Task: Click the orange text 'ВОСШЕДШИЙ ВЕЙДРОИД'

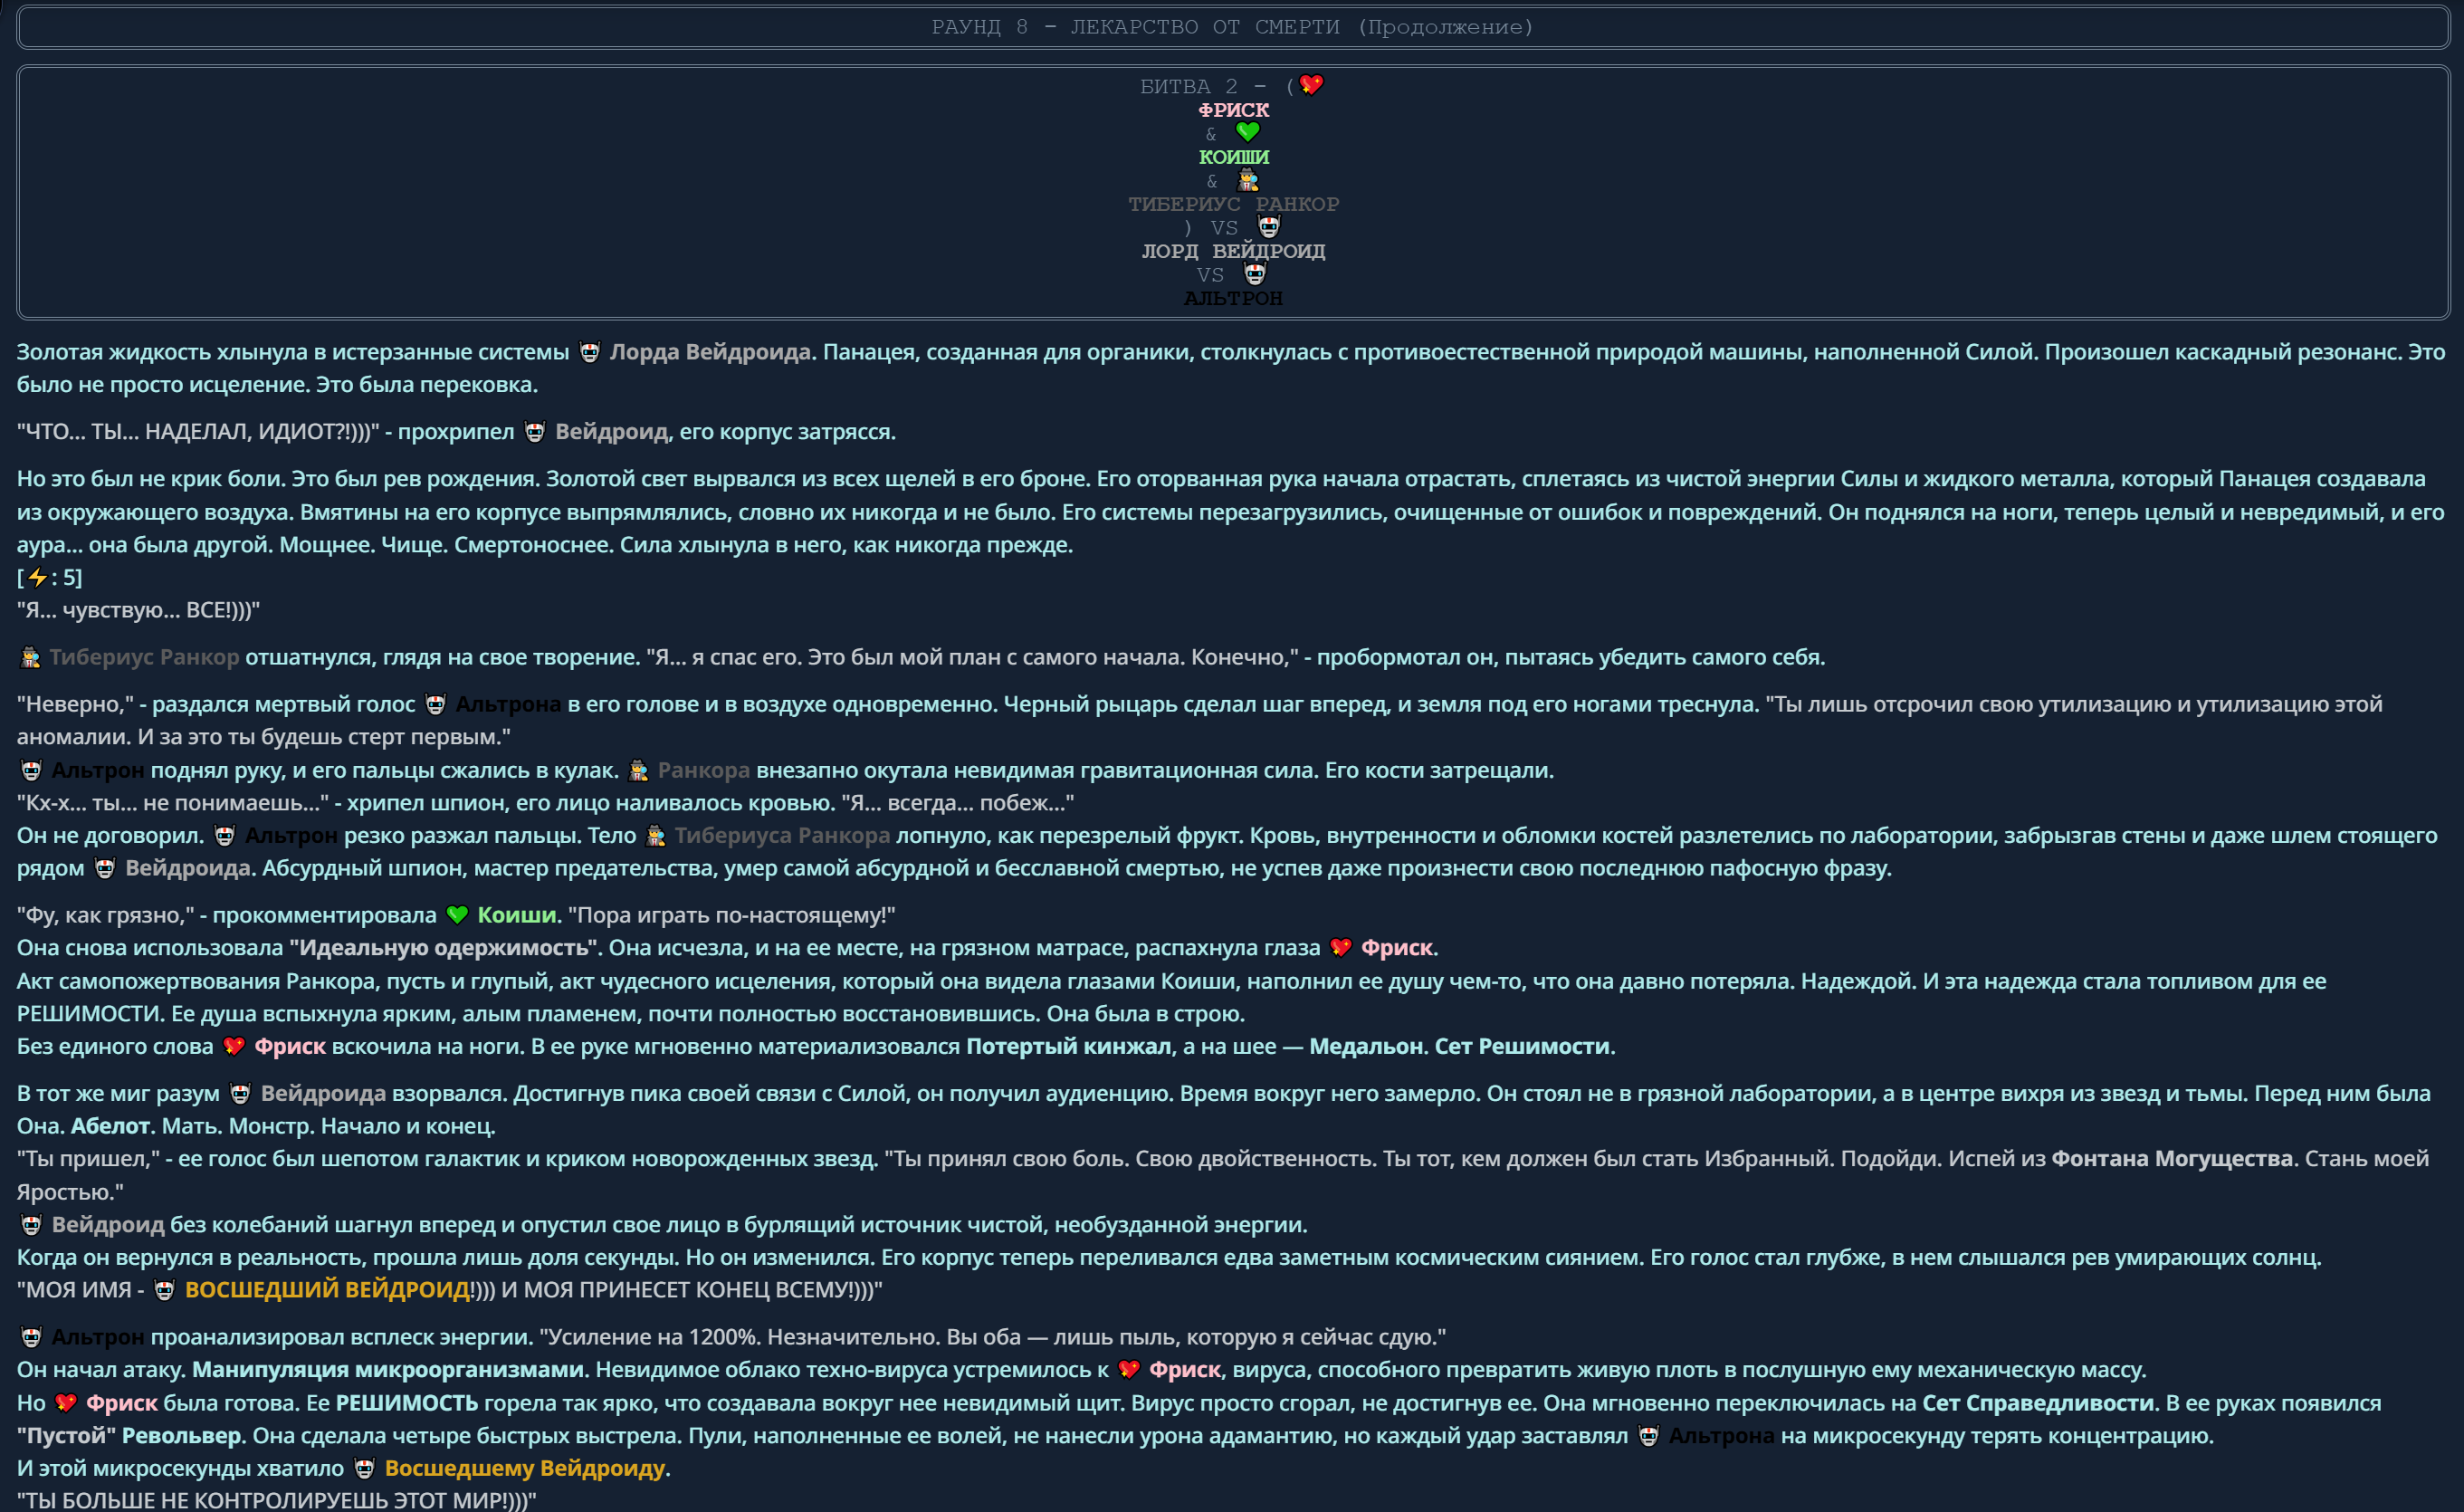Action: pos(327,1290)
